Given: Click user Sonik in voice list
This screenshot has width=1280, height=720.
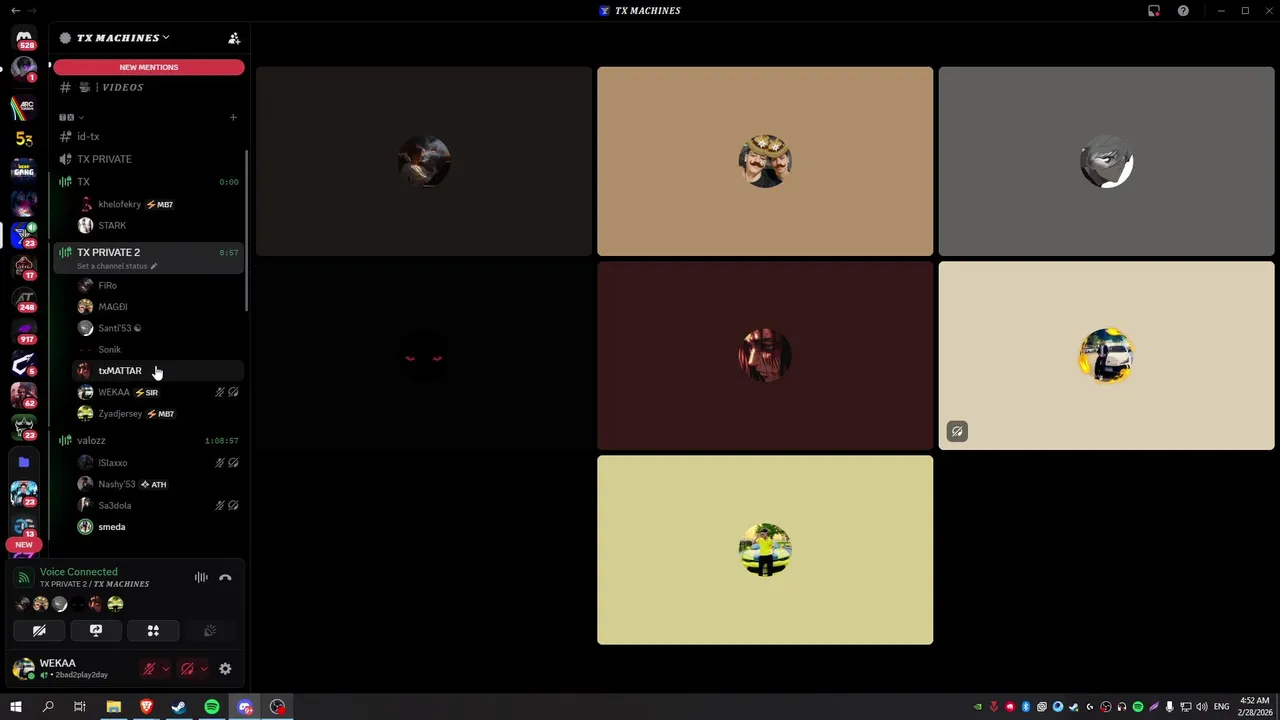Looking at the screenshot, I should 158,350.
